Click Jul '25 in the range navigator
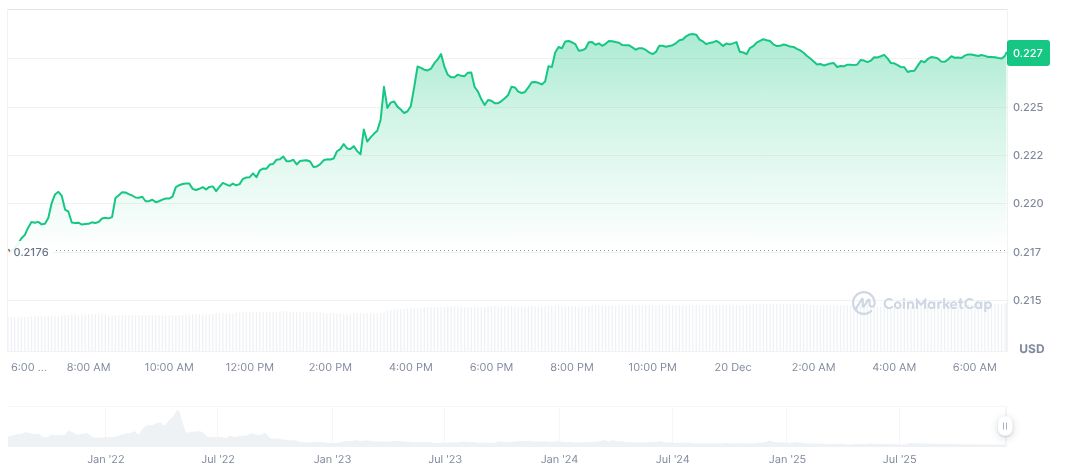The width and height of the screenshot is (1072, 470). [x=900, y=459]
